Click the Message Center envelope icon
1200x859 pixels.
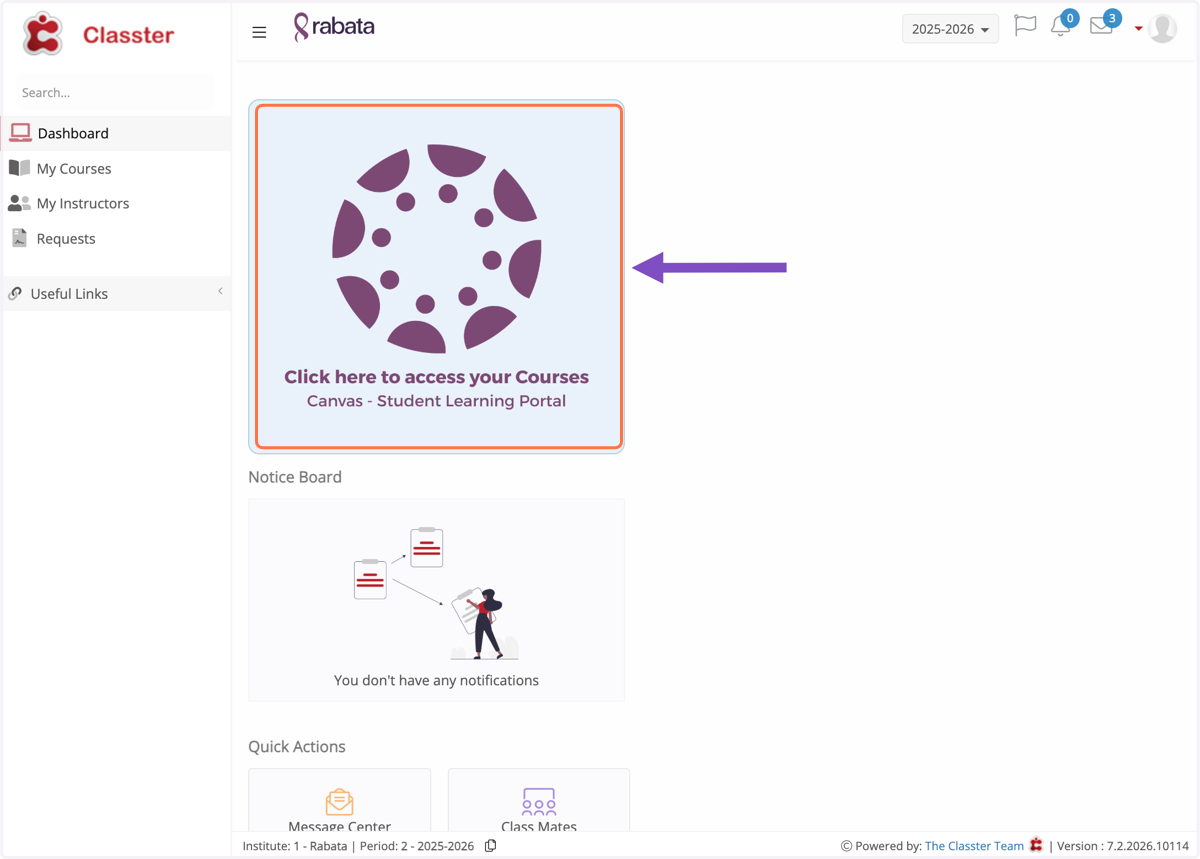click(x=339, y=801)
